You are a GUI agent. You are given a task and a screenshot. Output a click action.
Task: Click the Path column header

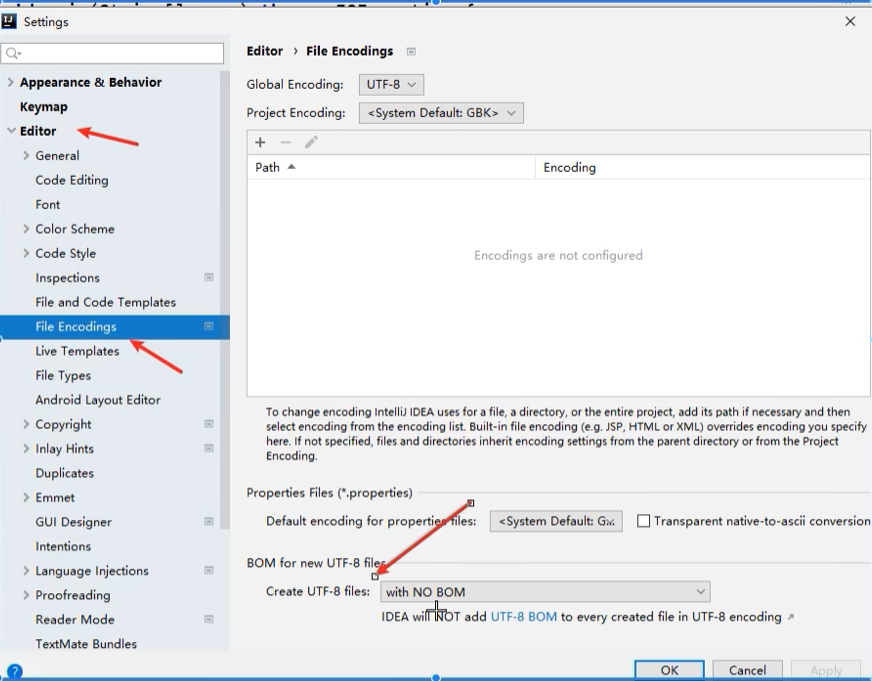(391, 167)
